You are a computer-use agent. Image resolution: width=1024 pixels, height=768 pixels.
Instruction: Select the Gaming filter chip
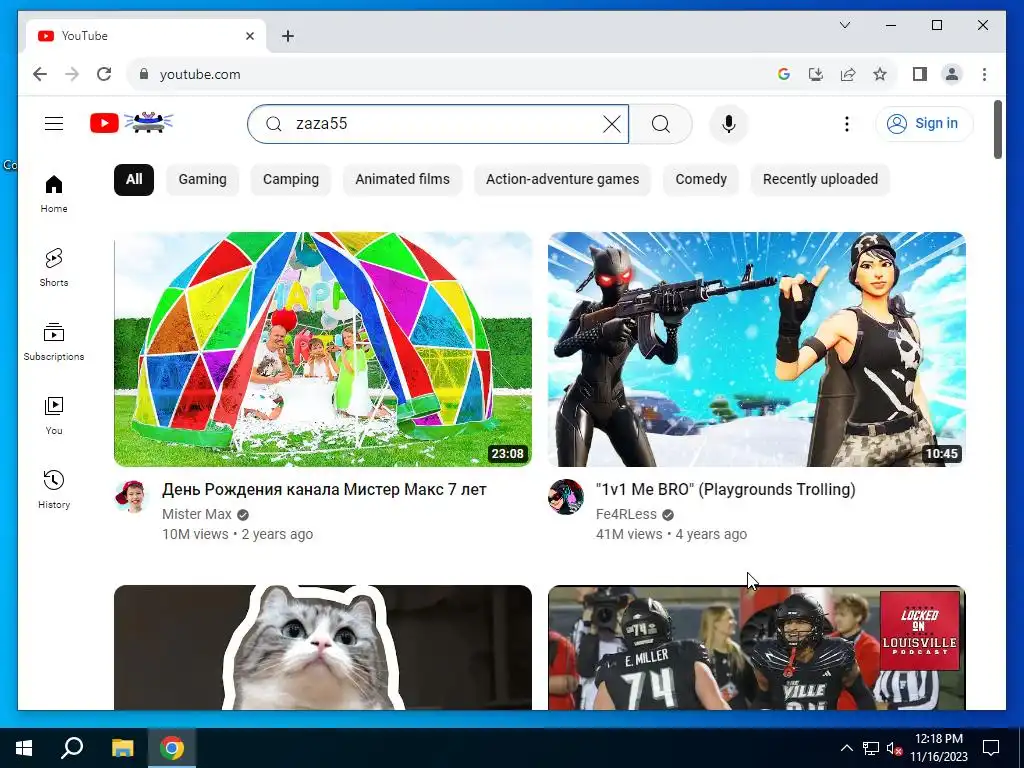click(202, 180)
